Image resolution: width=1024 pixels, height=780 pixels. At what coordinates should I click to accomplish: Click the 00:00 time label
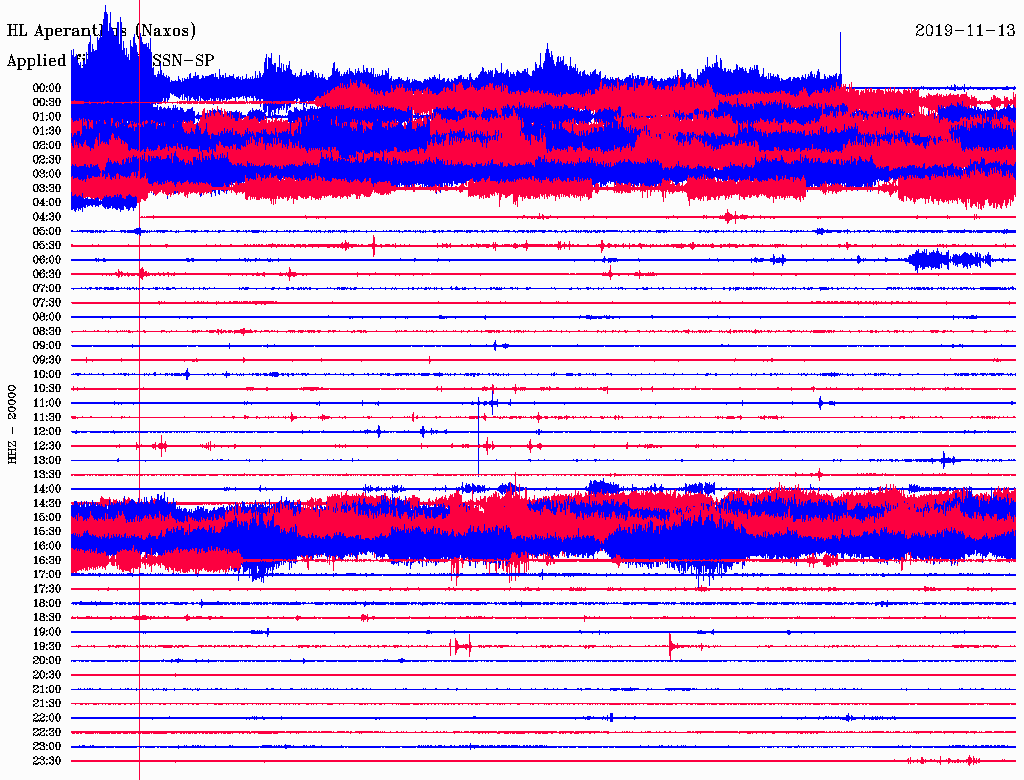pos(47,88)
